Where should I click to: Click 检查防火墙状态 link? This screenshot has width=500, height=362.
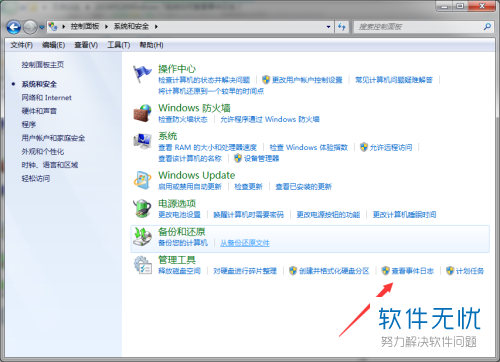[x=183, y=119]
